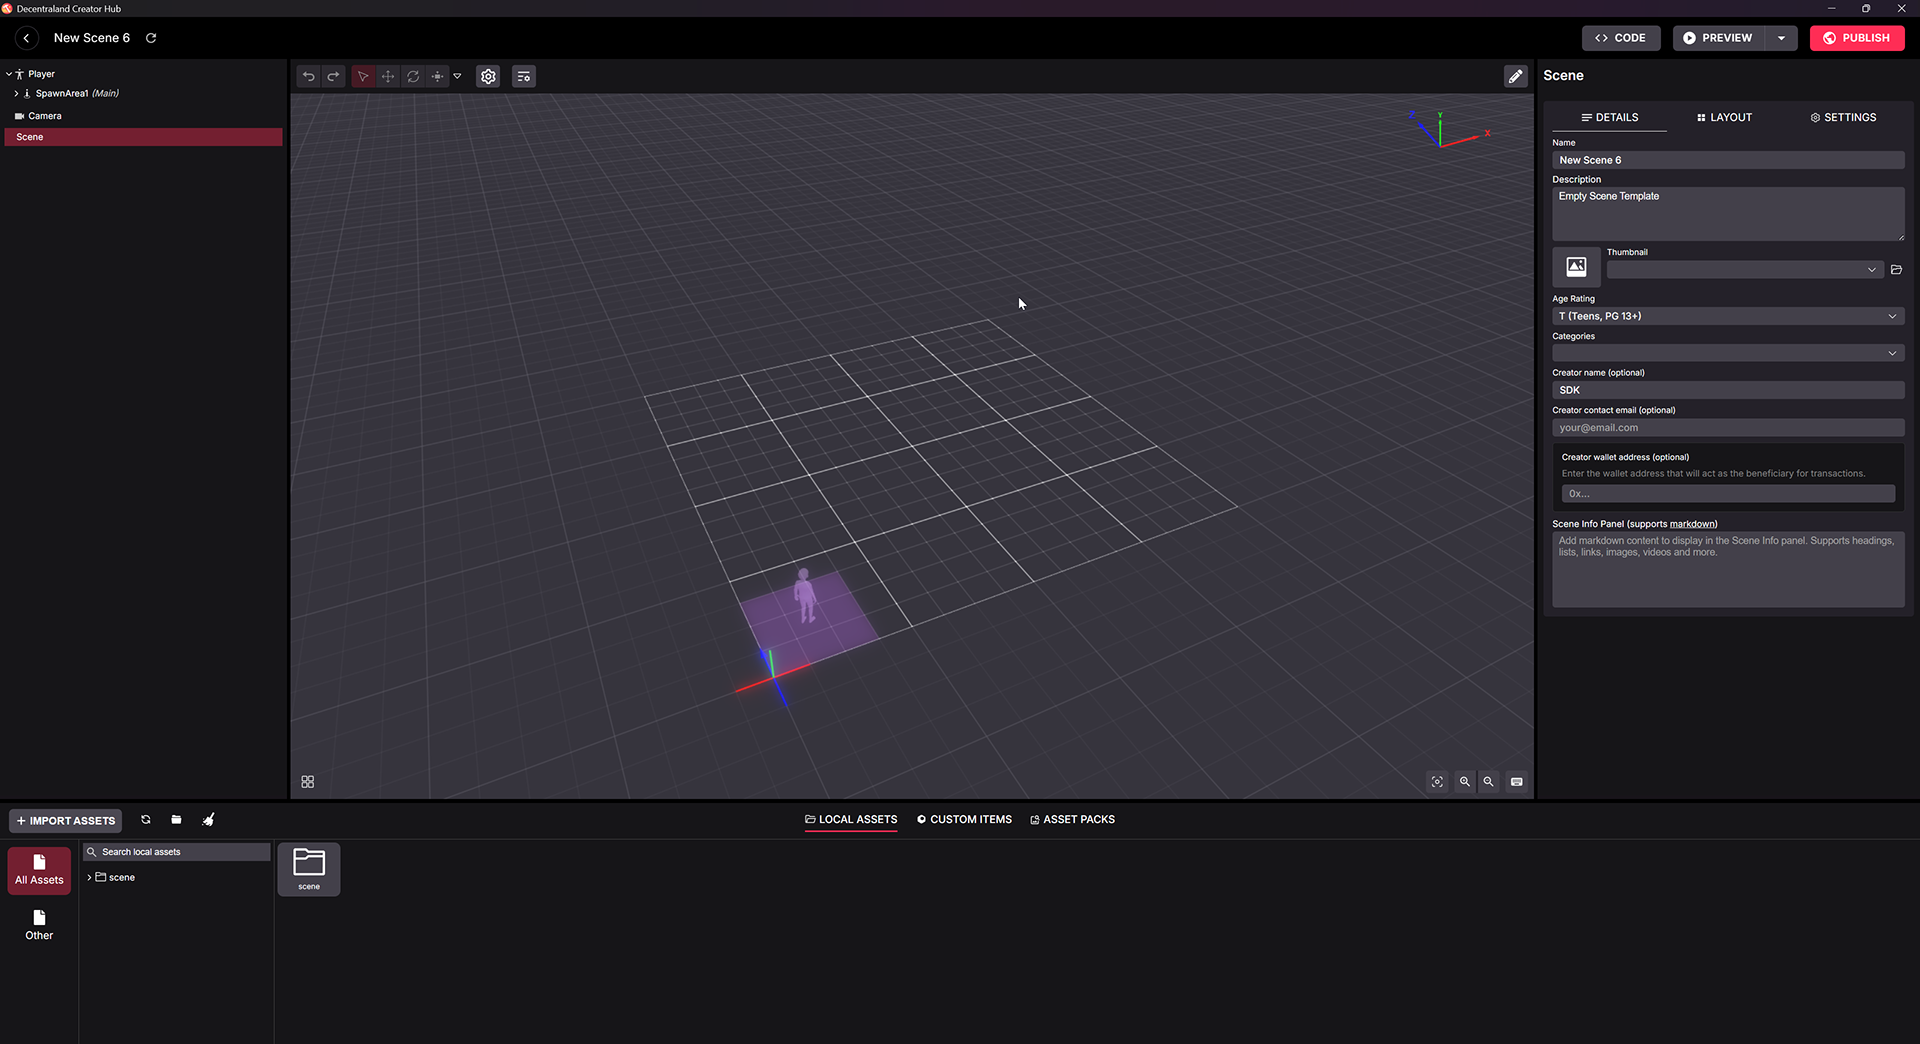Click the Search local assets field
Screen dimensions: 1920x1044
pos(177,852)
